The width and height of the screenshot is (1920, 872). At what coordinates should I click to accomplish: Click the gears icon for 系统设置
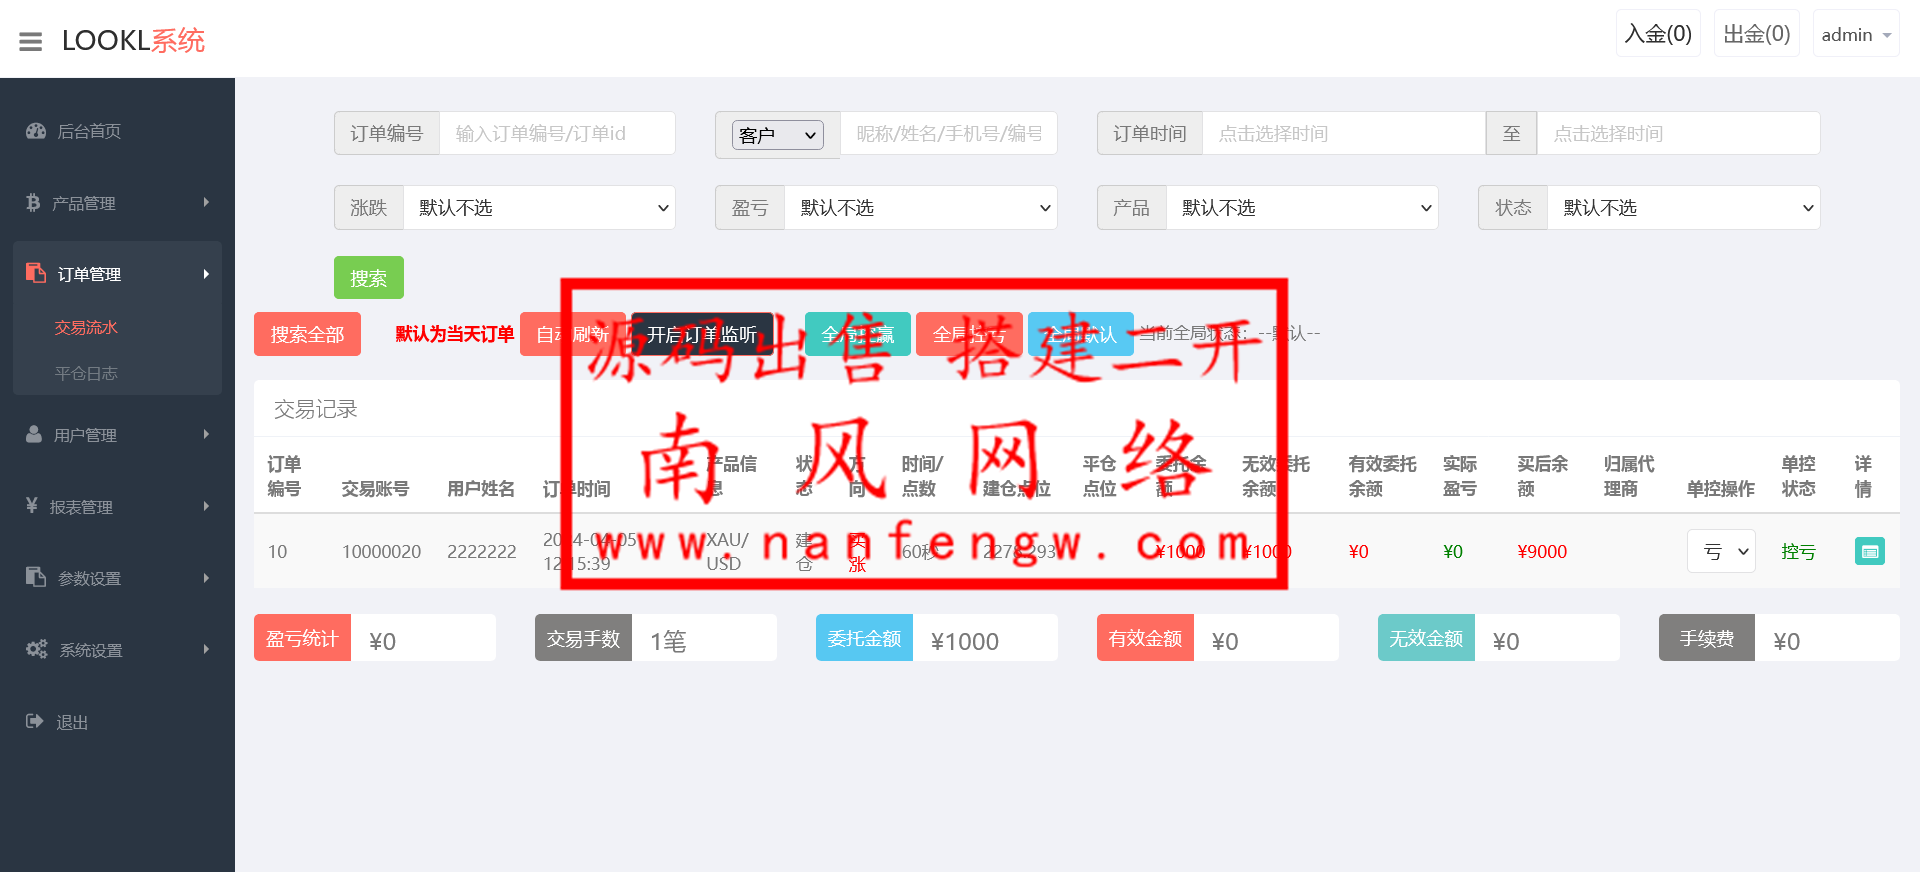click(37, 649)
